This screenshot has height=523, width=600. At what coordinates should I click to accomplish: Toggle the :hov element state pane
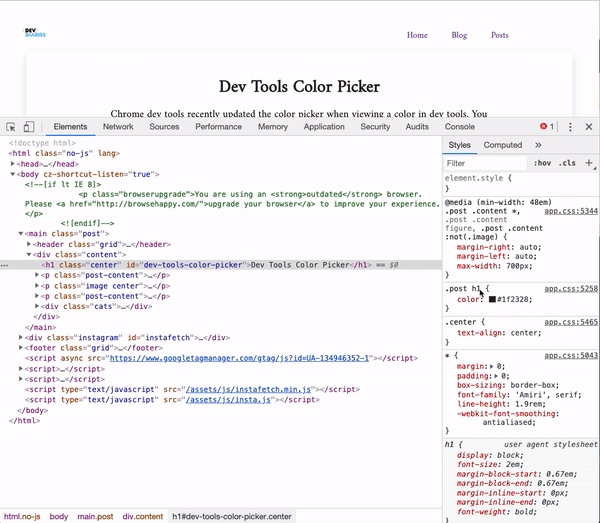(542, 163)
